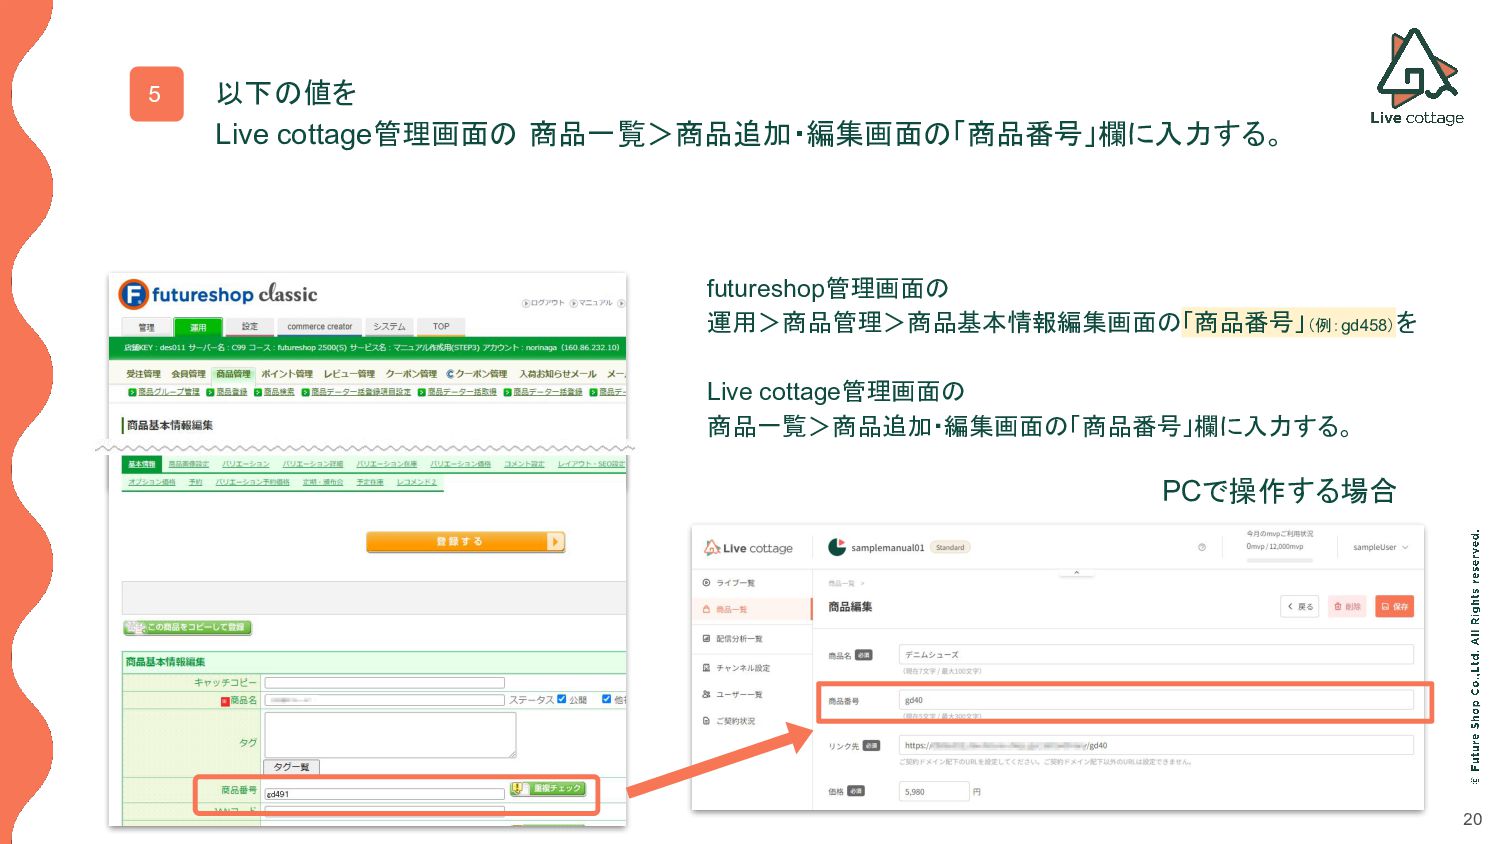Click the 削除 delete button
The image size is (1500, 844).
(1347, 606)
